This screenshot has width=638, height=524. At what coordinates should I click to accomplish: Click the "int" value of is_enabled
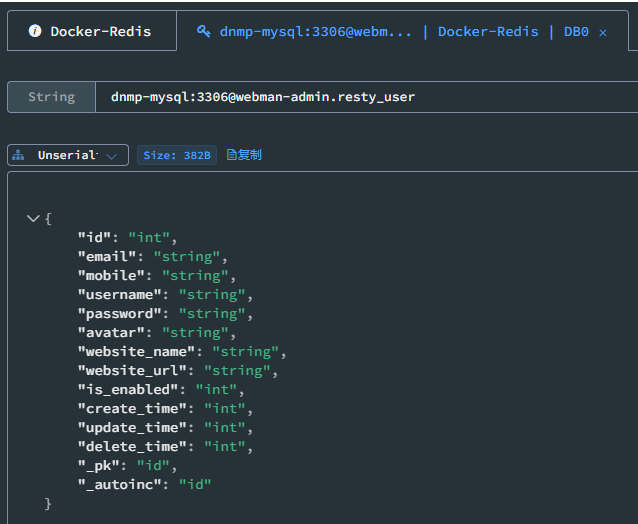pos(216,390)
